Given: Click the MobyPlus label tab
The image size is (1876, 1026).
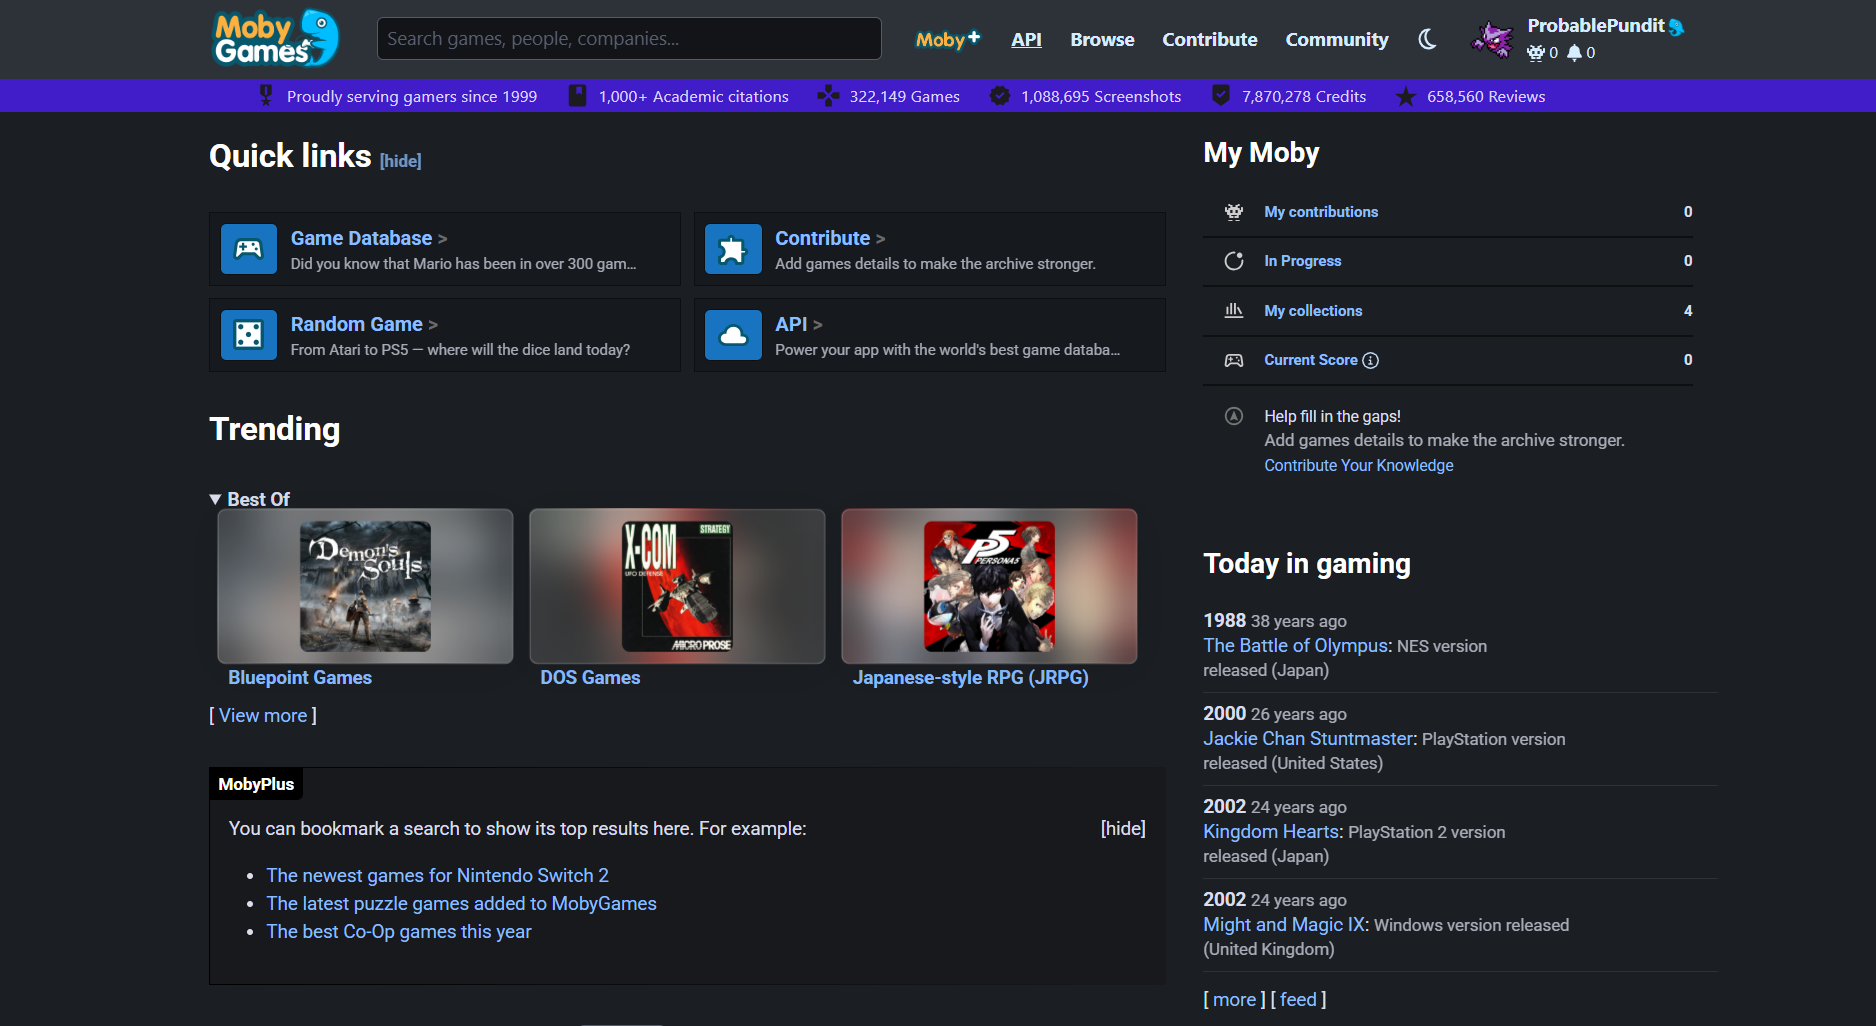Looking at the screenshot, I should 256,784.
